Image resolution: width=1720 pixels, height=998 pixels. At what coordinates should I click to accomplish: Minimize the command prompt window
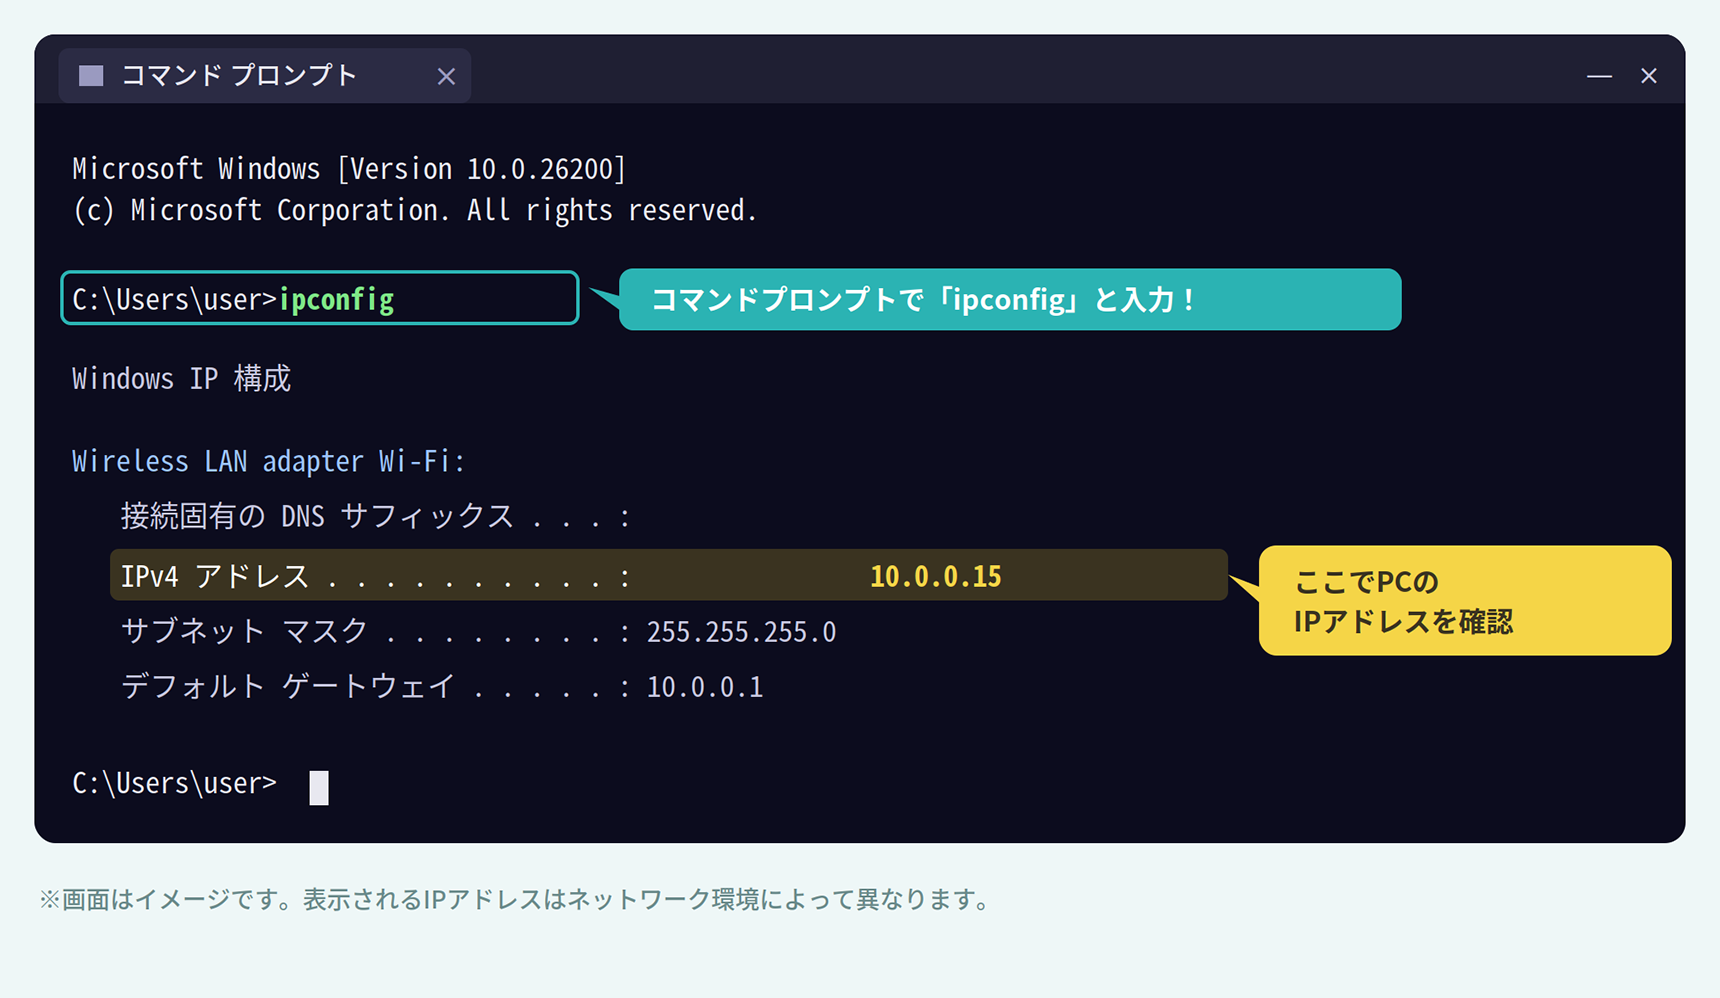click(x=1599, y=76)
